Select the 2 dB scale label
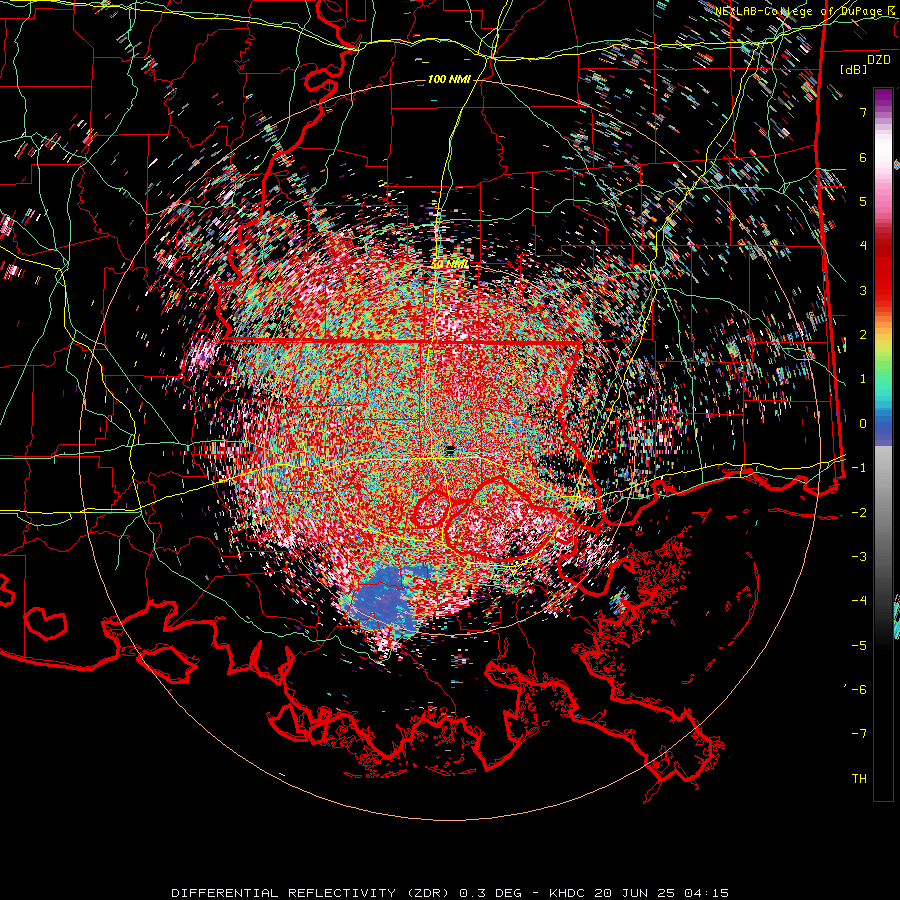Screen dimensions: 900x900 tap(863, 335)
